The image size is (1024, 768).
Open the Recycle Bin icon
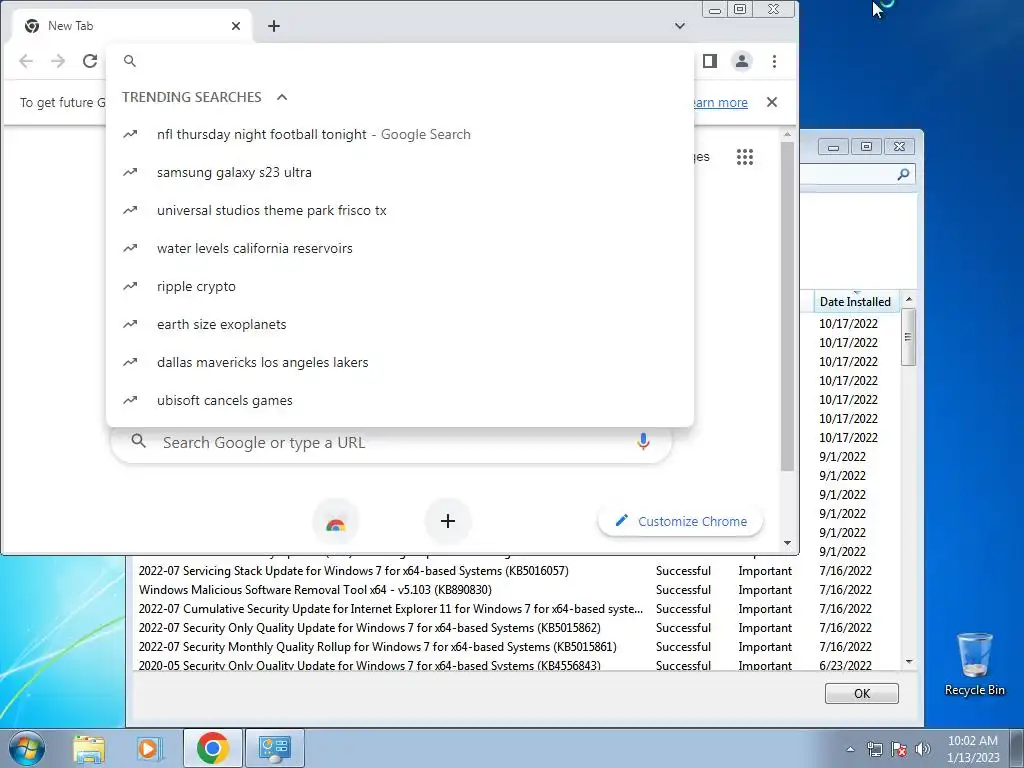coord(974,664)
